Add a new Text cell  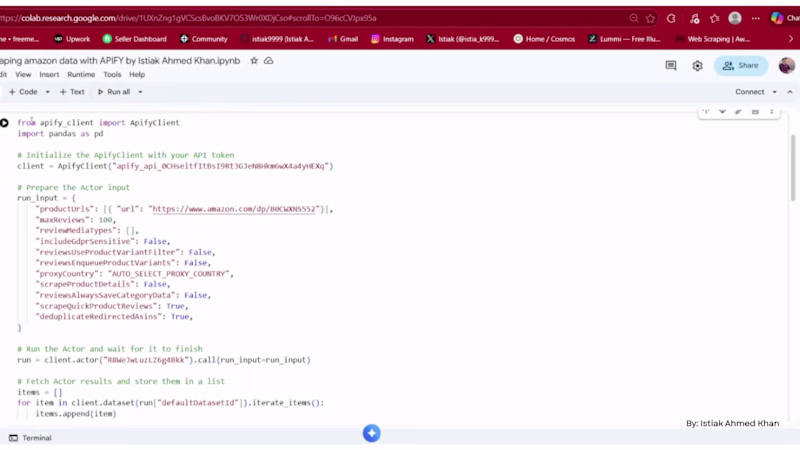(x=72, y=92)
